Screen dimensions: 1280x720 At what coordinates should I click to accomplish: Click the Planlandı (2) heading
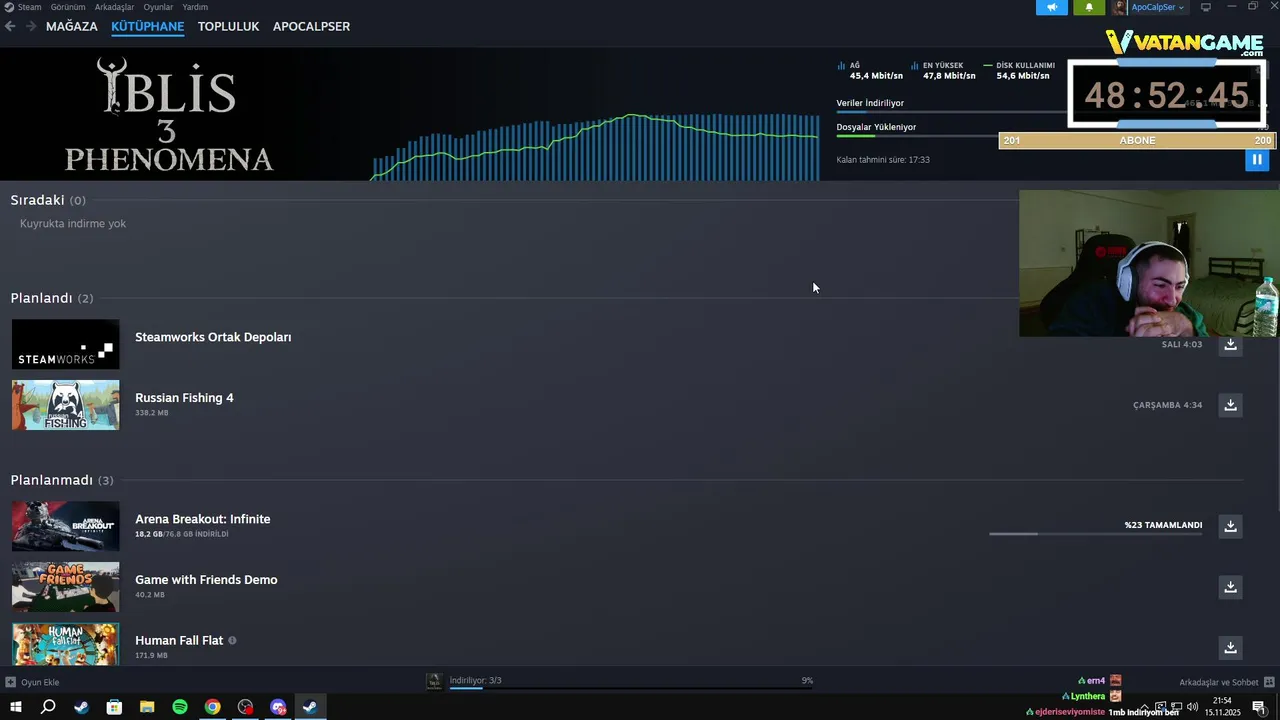pos(52,298)
